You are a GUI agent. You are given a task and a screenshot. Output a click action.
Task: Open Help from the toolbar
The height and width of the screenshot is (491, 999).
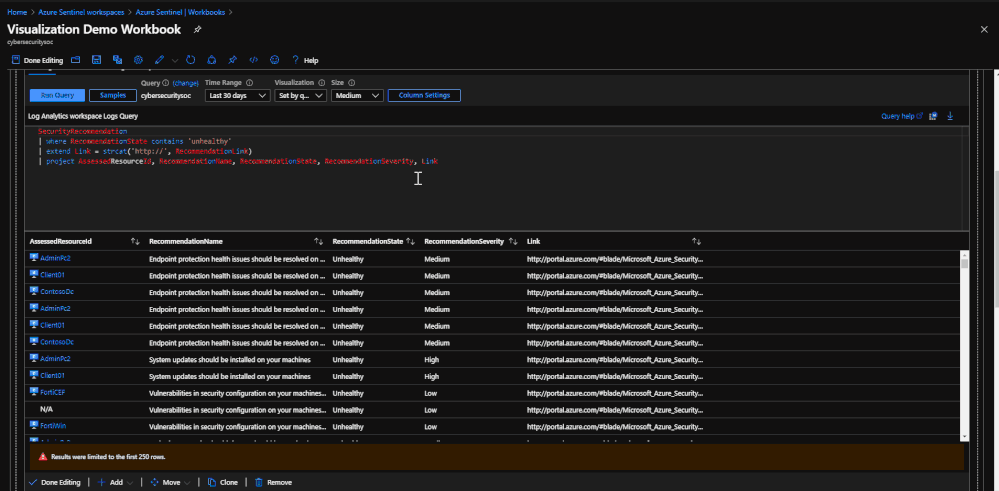click(305, 60)
